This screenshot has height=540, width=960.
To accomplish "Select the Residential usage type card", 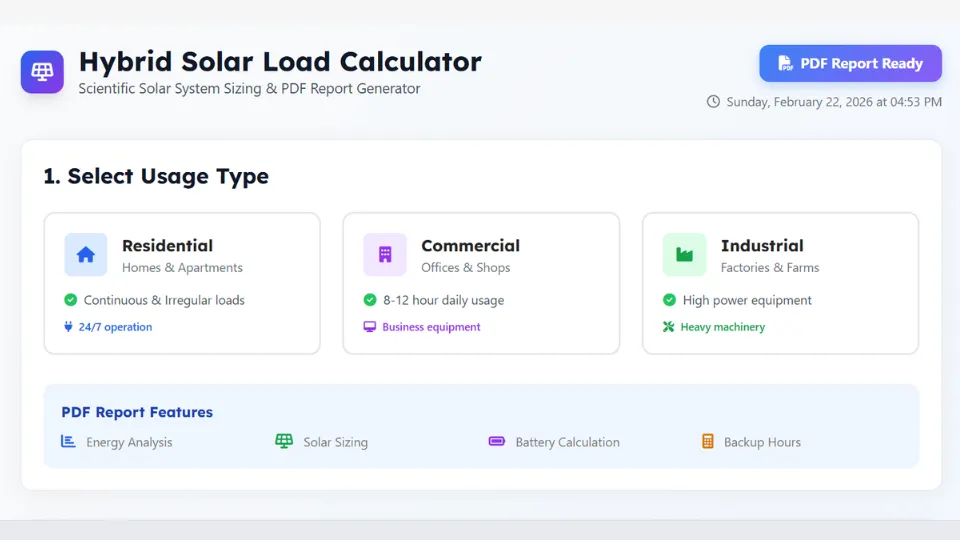I will (182, 283).
